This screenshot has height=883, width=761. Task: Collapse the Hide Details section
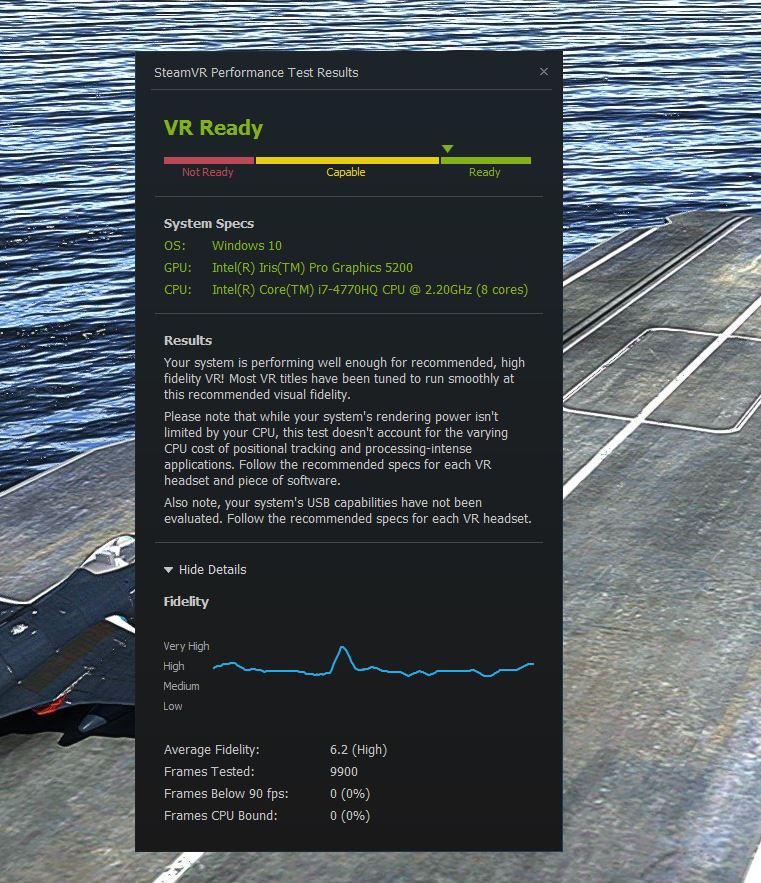[x=205, y=569]
